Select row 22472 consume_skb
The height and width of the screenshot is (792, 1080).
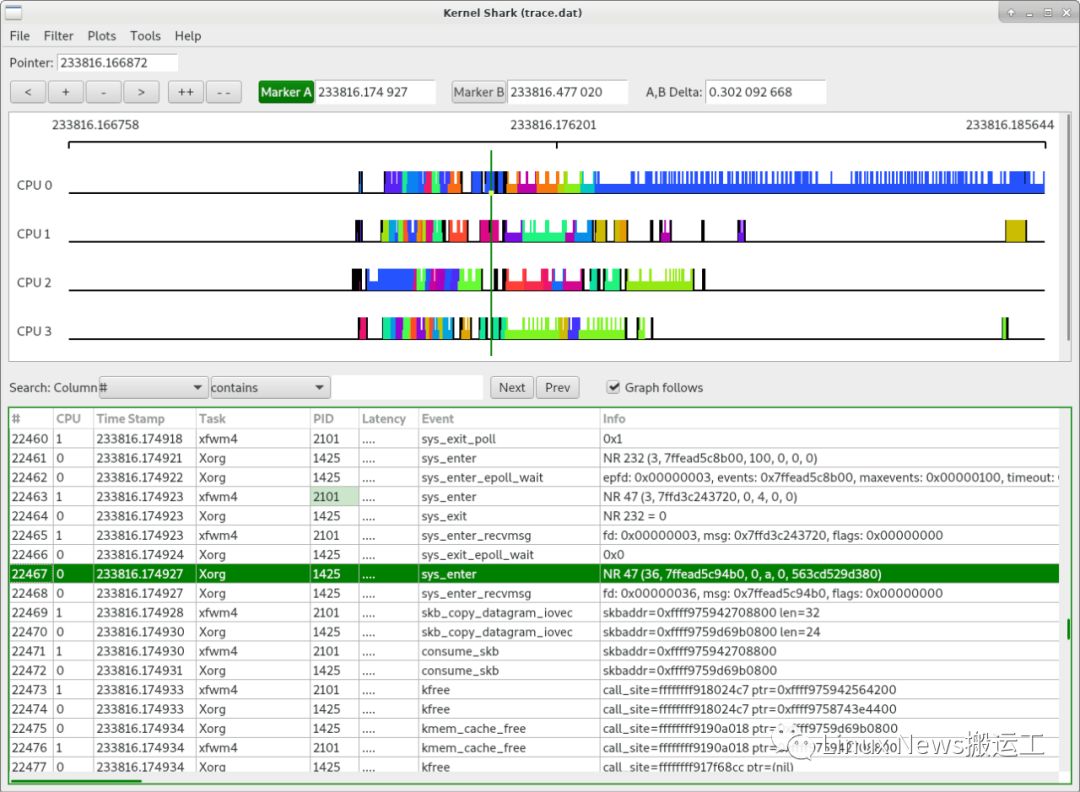tap(534, 670)
